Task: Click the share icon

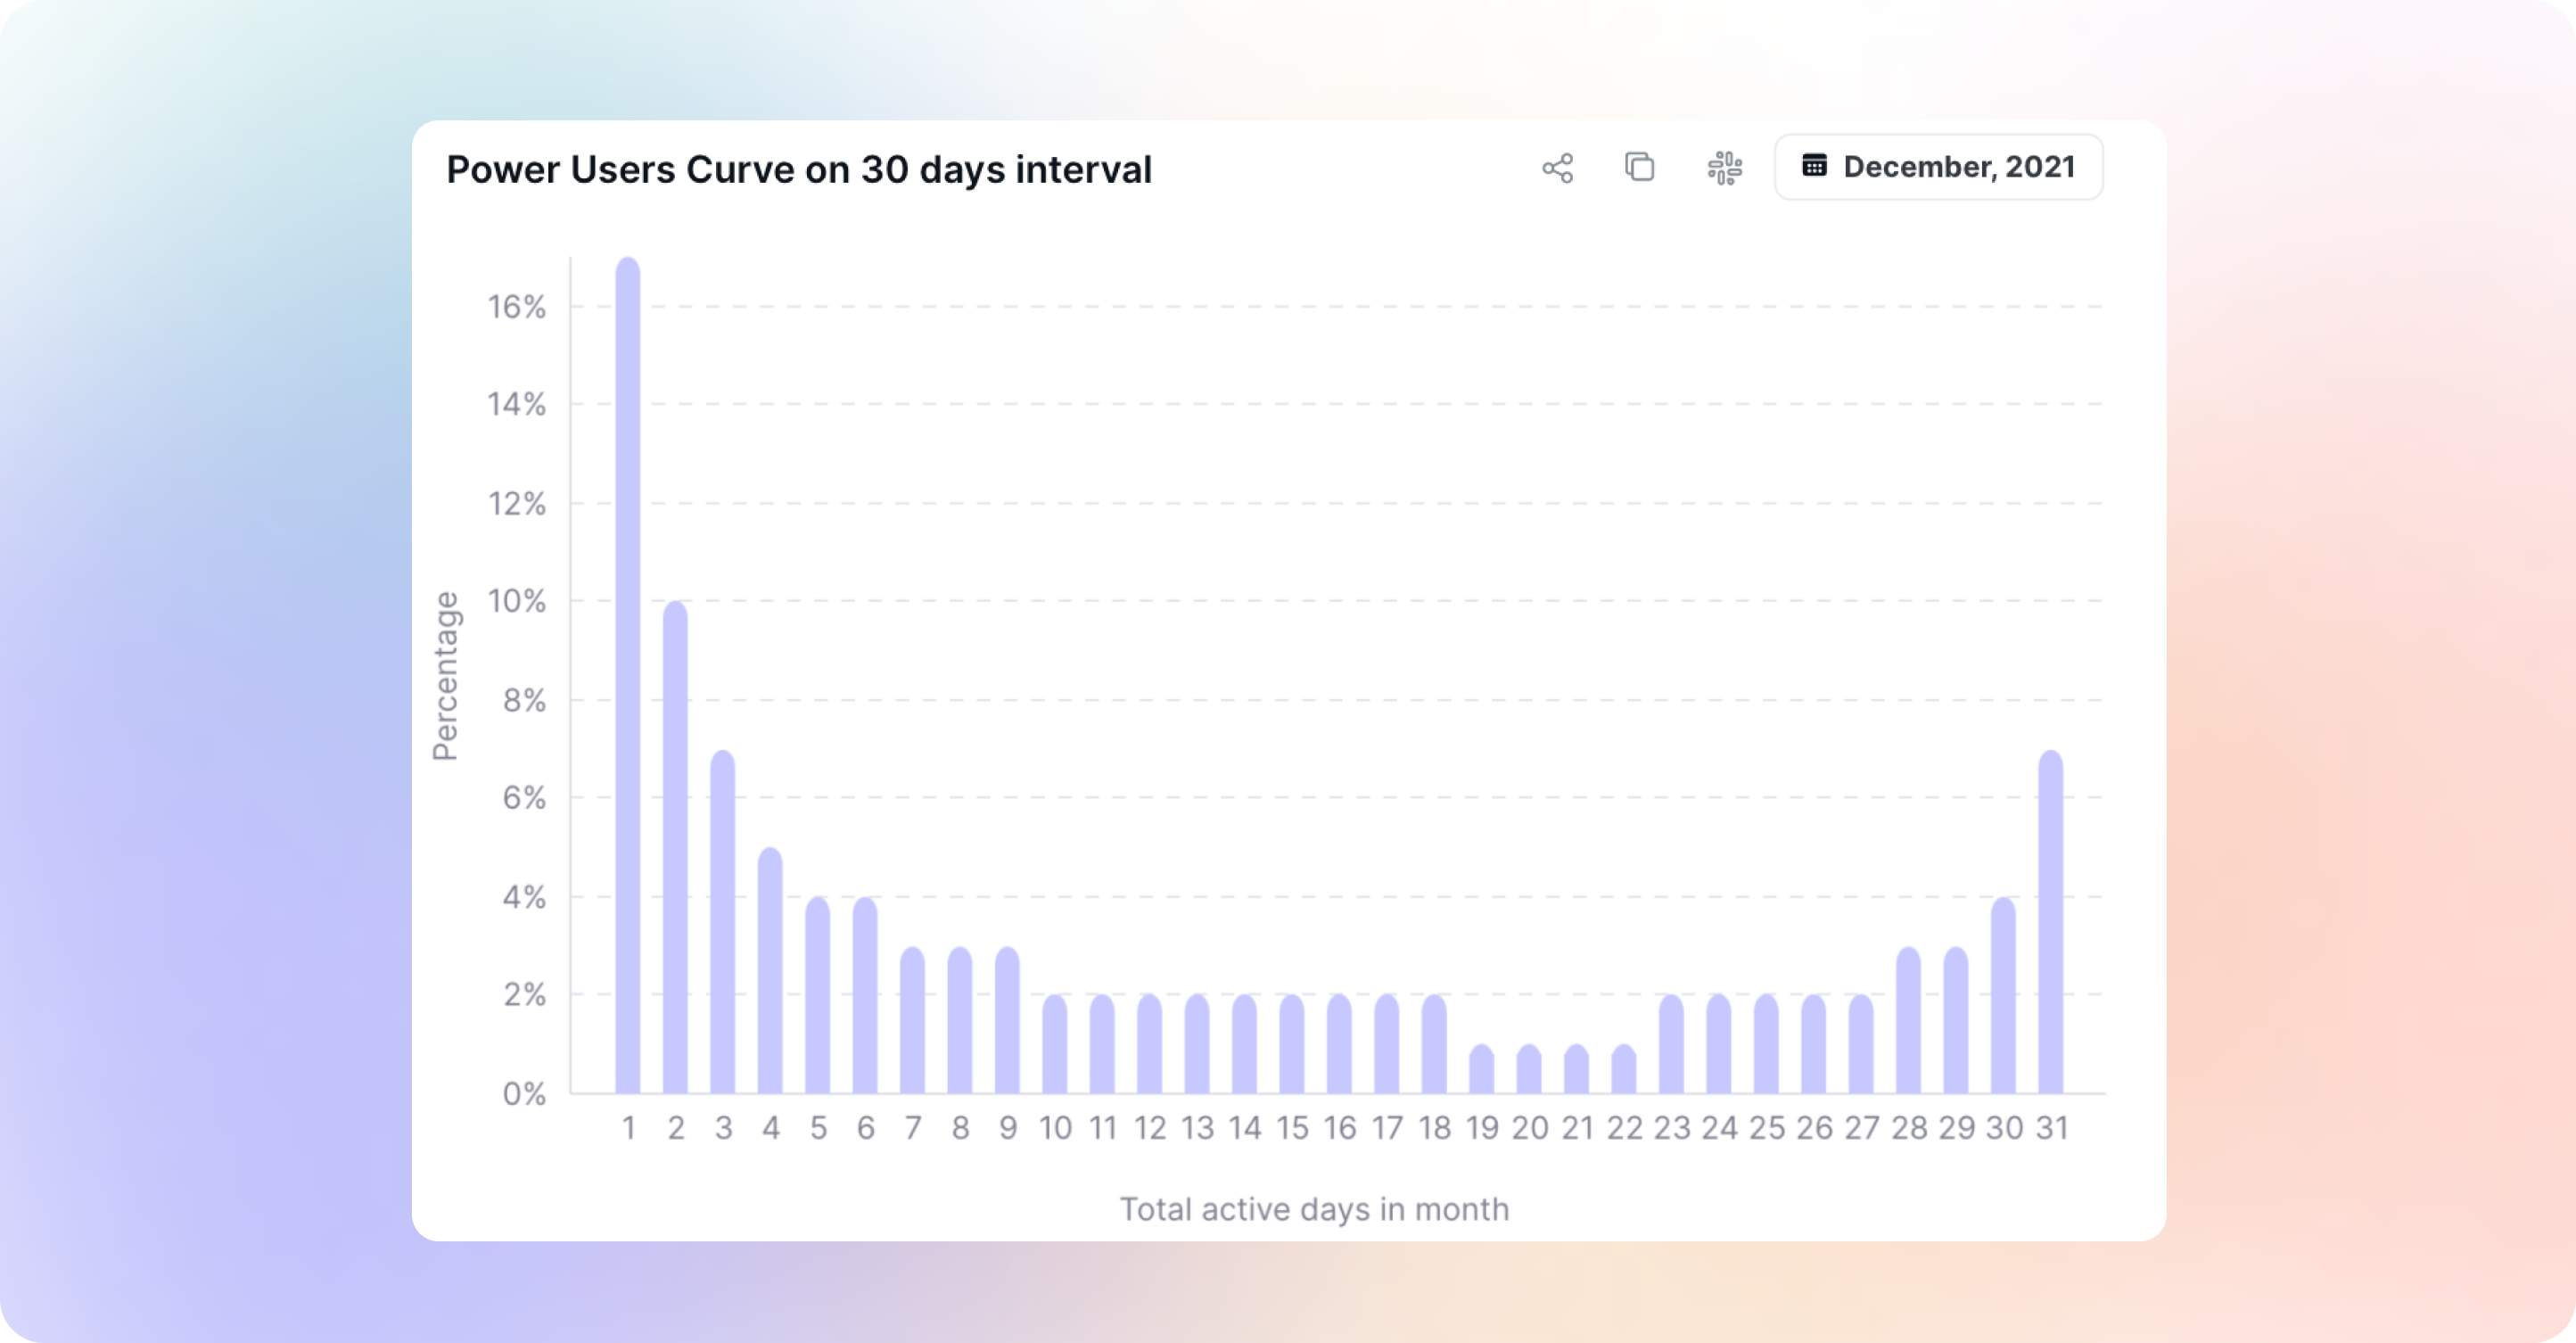Action: (x=1557, y=168)
